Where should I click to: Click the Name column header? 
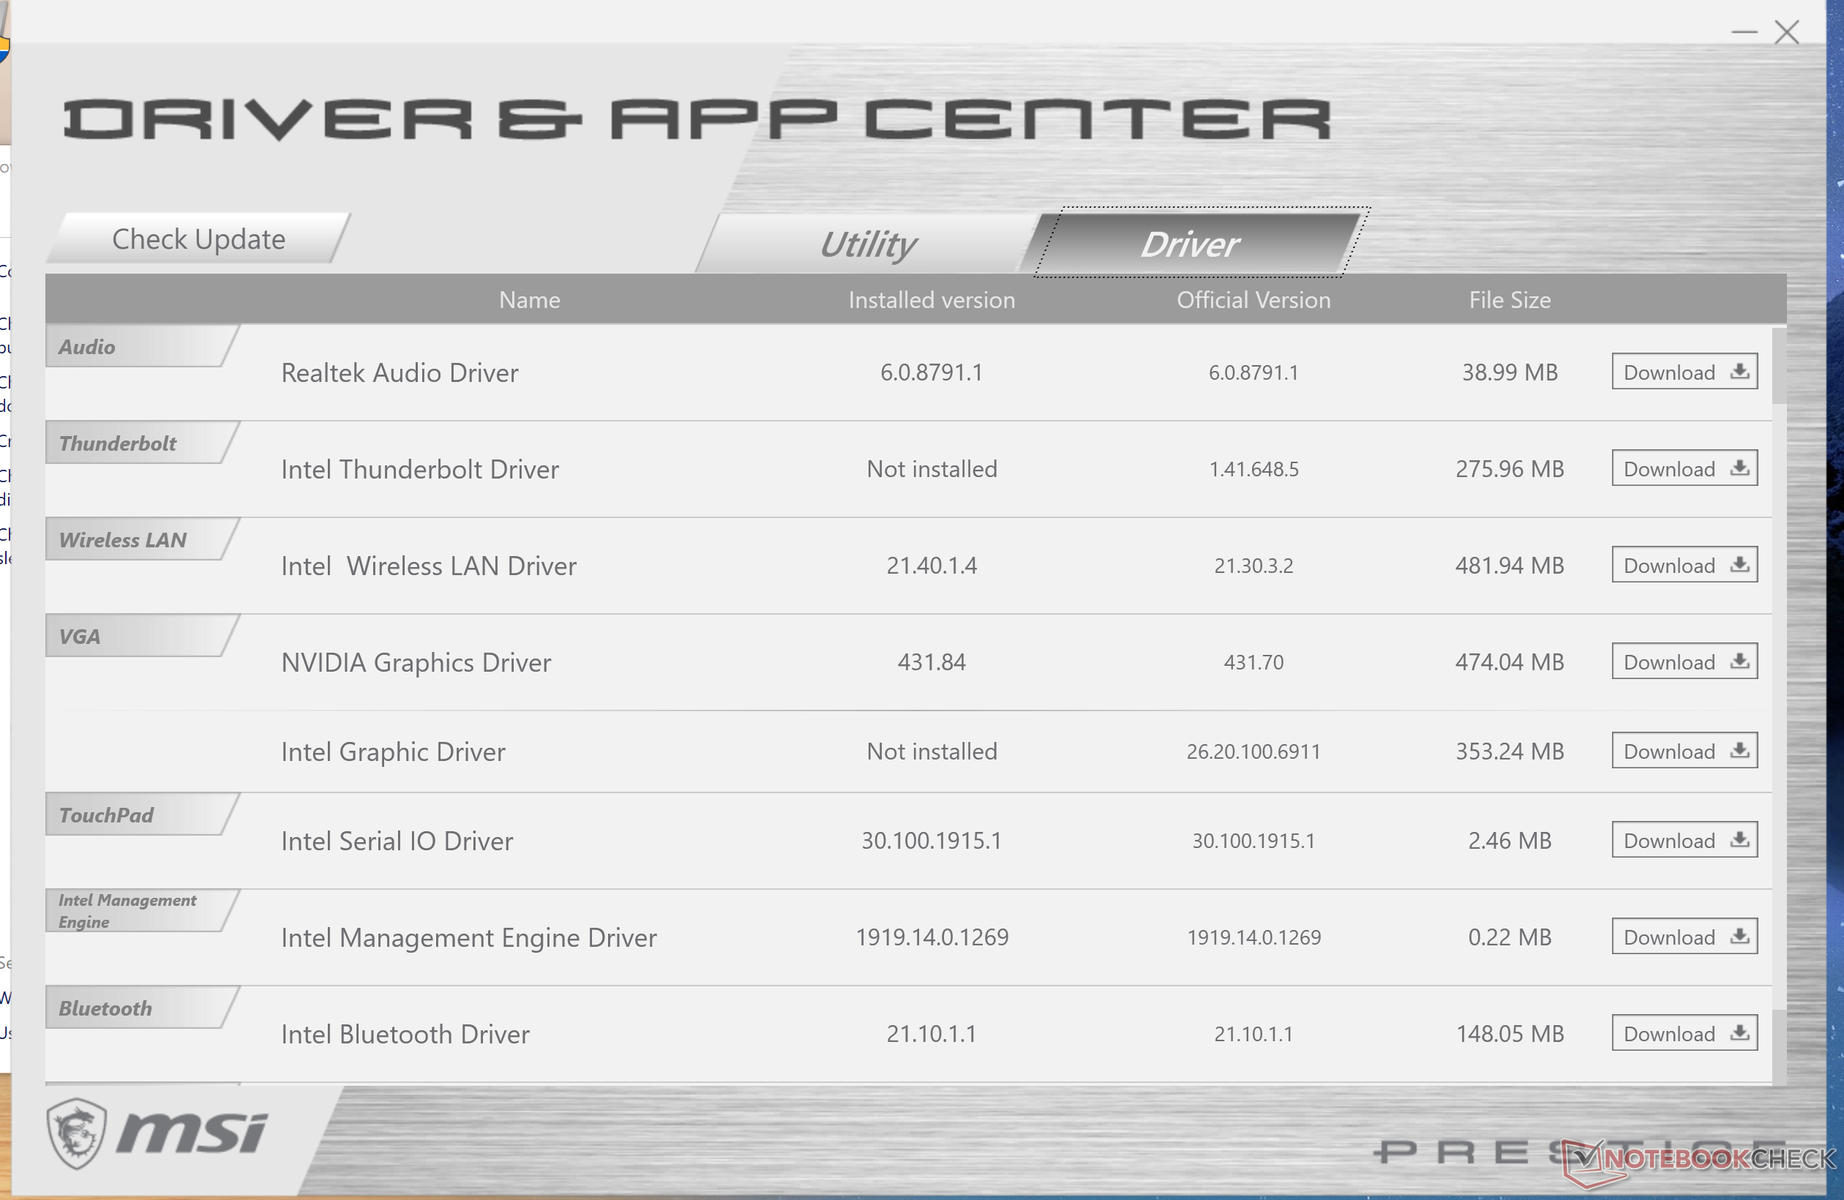(x=529, y=300)
